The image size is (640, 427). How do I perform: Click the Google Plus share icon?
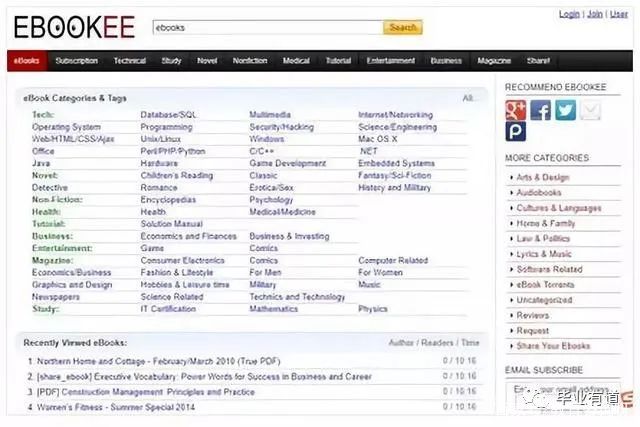516,110
